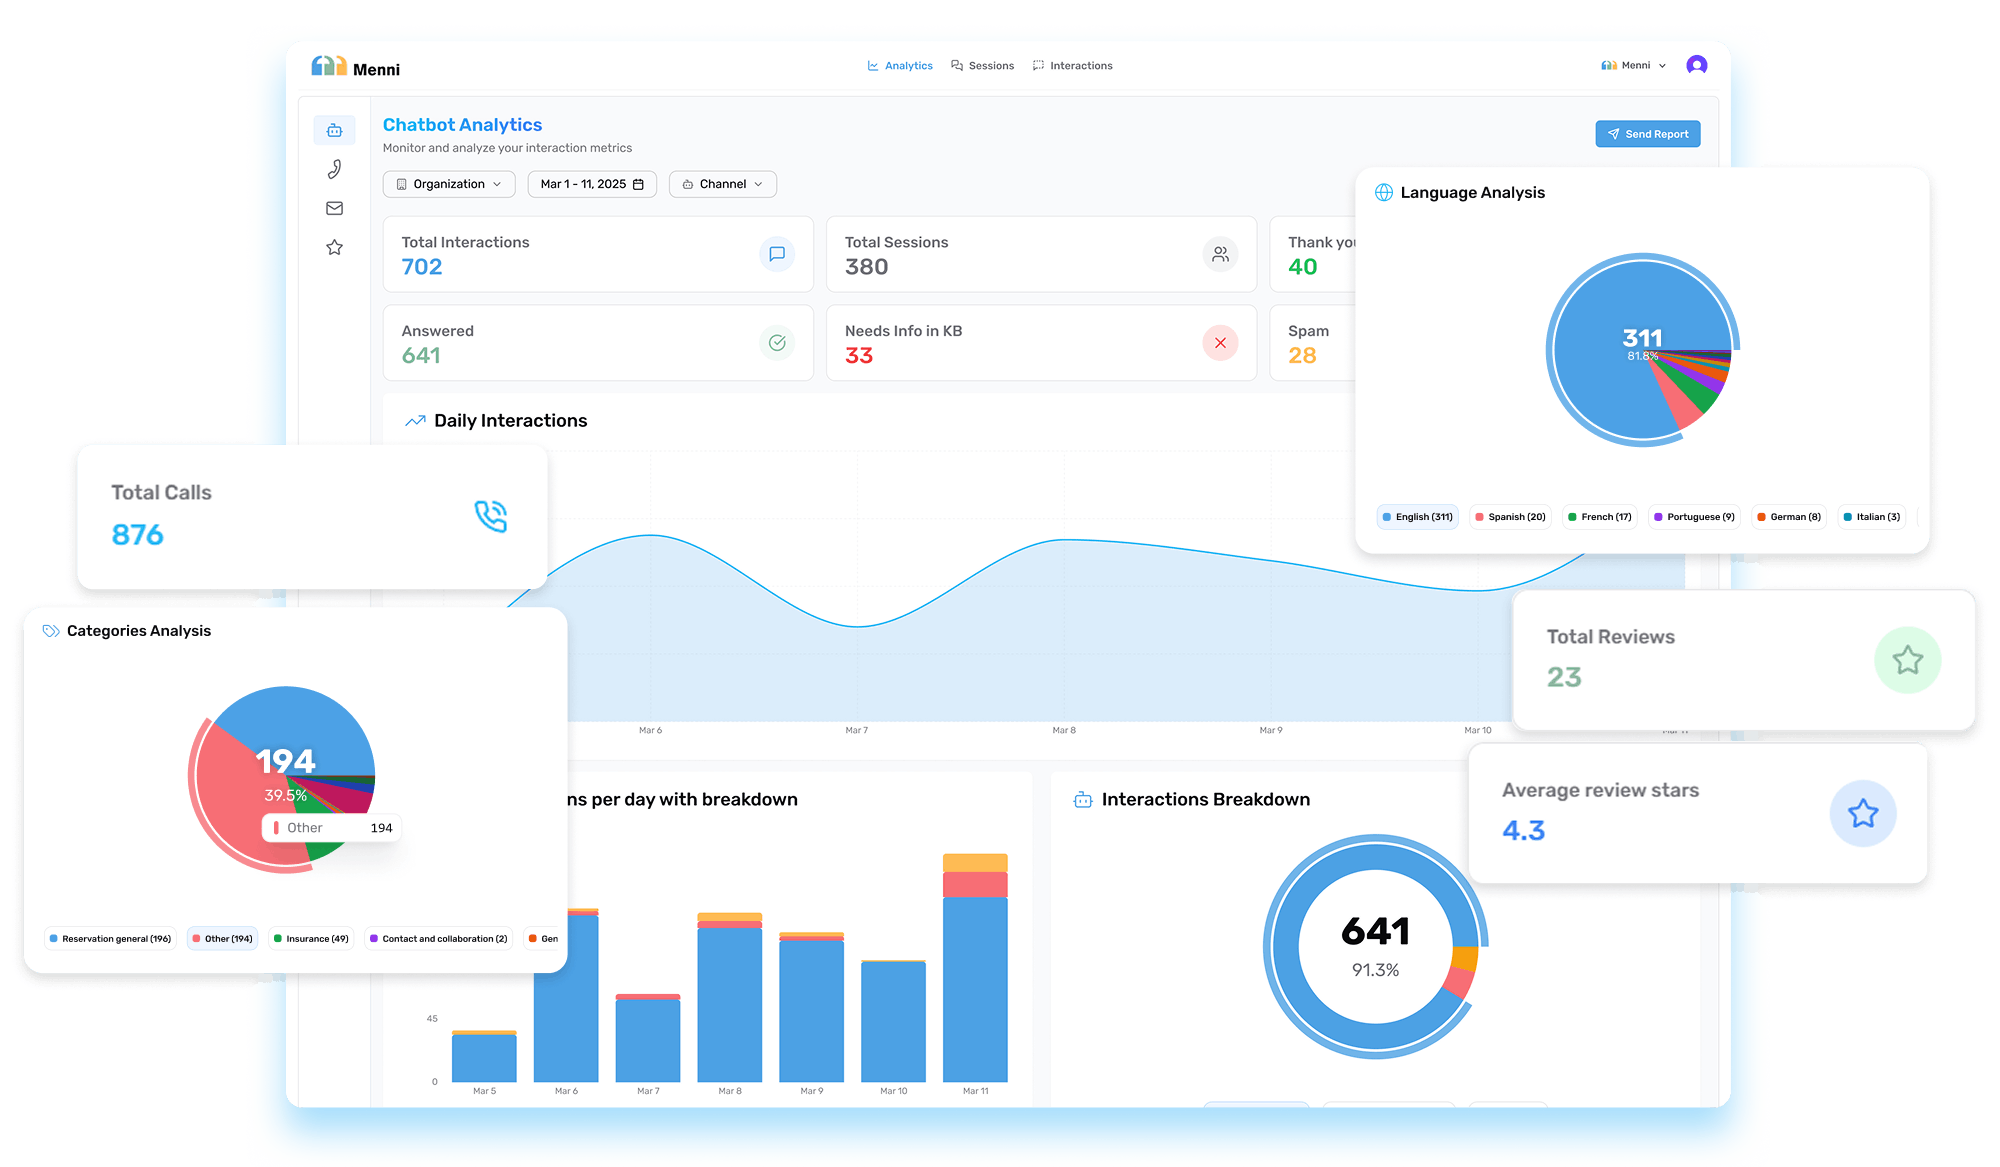
Task: Expand Menni workspace dropdown at top right
Action: (x=1634, y=66)
